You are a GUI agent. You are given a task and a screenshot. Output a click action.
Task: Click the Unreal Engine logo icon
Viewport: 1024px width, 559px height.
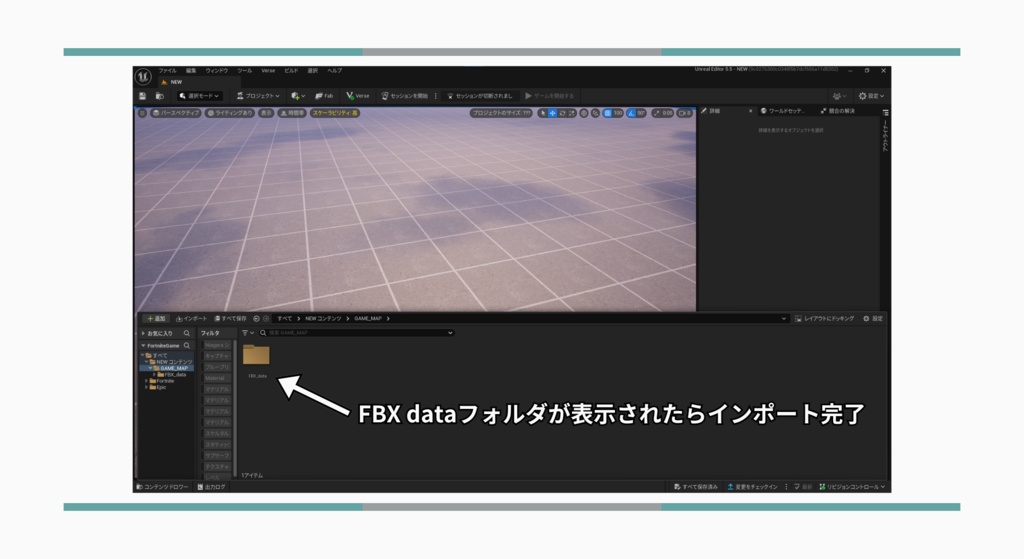[143, 76]
